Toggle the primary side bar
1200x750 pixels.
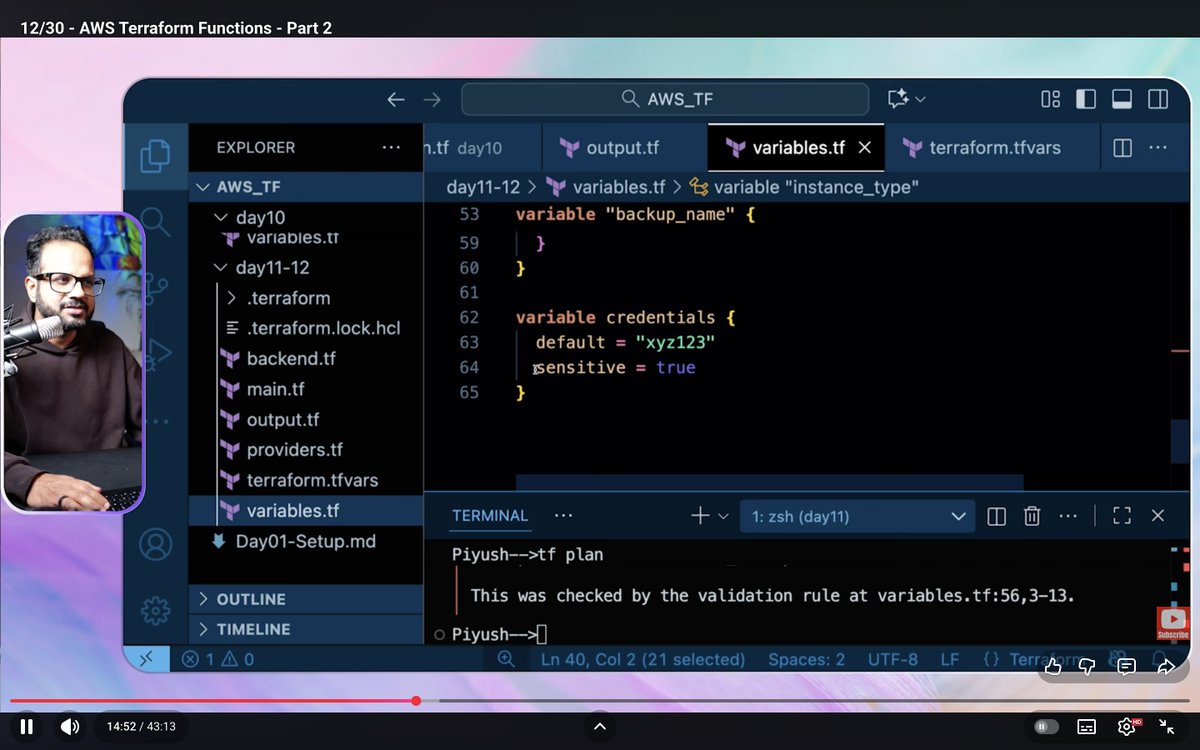click(x=1086, y=99)
